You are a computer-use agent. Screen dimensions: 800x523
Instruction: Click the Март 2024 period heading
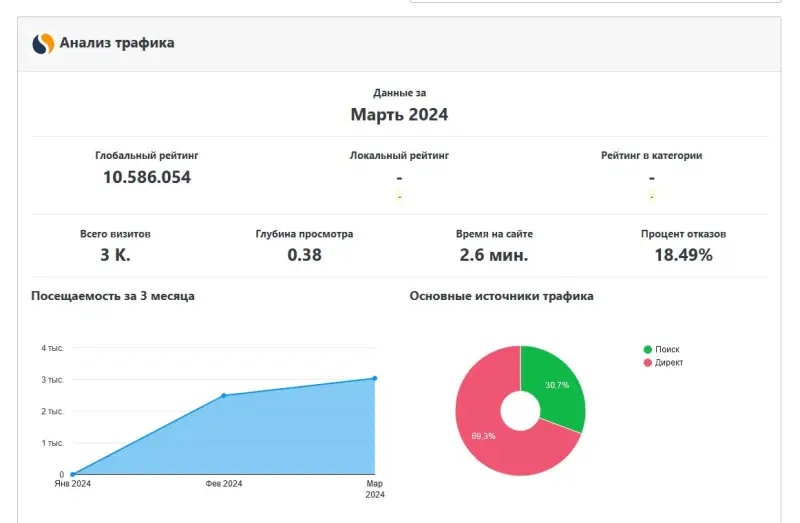point(399,114)
